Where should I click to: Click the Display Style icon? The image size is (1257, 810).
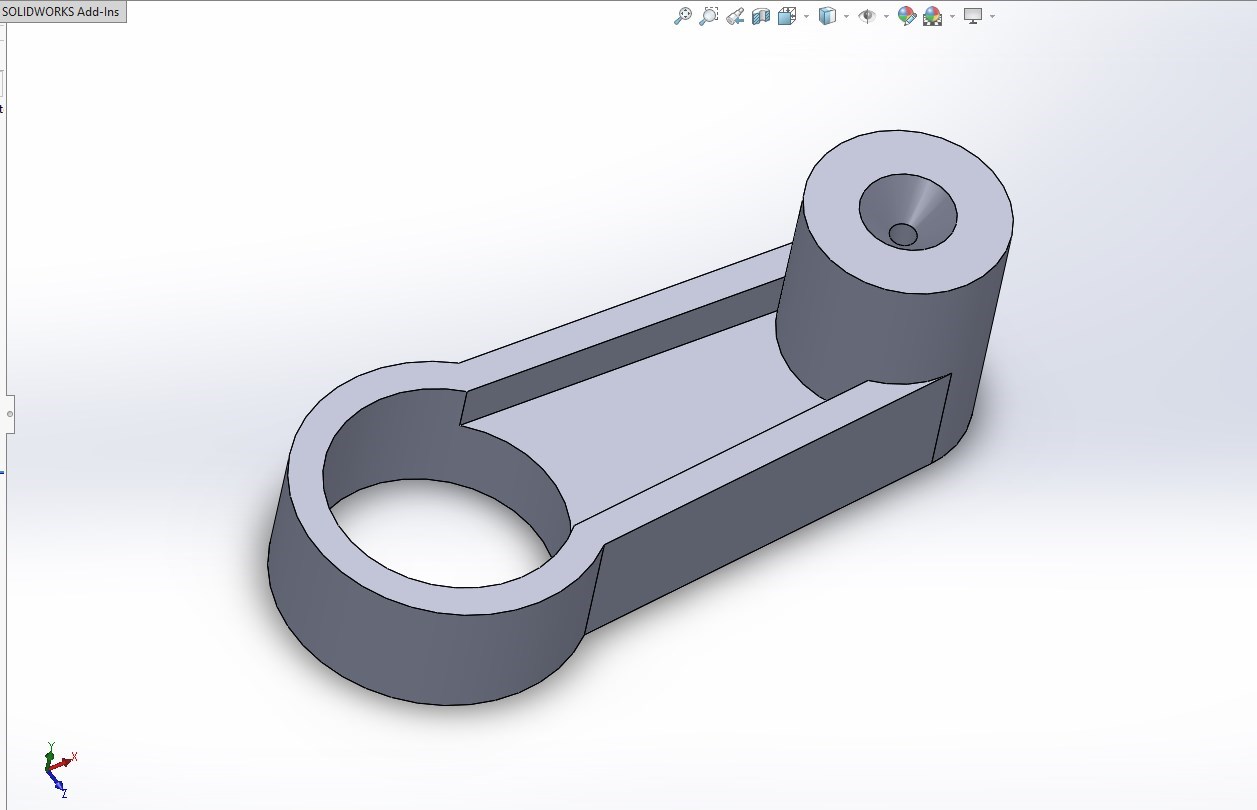pos(827,16)
